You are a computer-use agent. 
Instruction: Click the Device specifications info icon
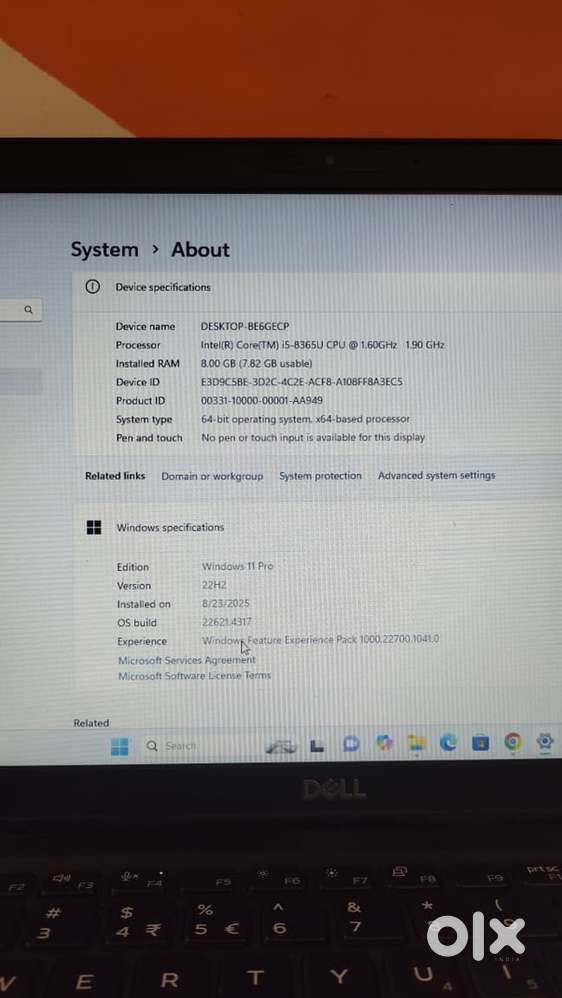[x=93, y=287]
